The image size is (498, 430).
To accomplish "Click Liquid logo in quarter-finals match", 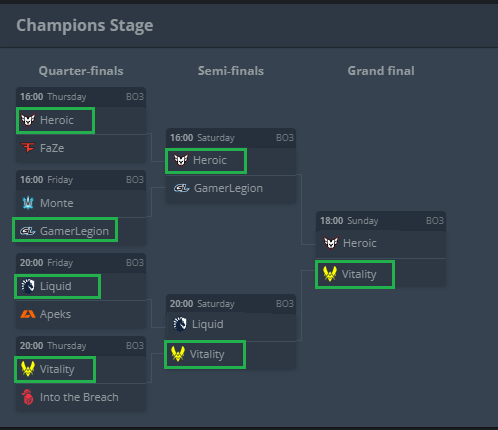I will tap(28, 286).
